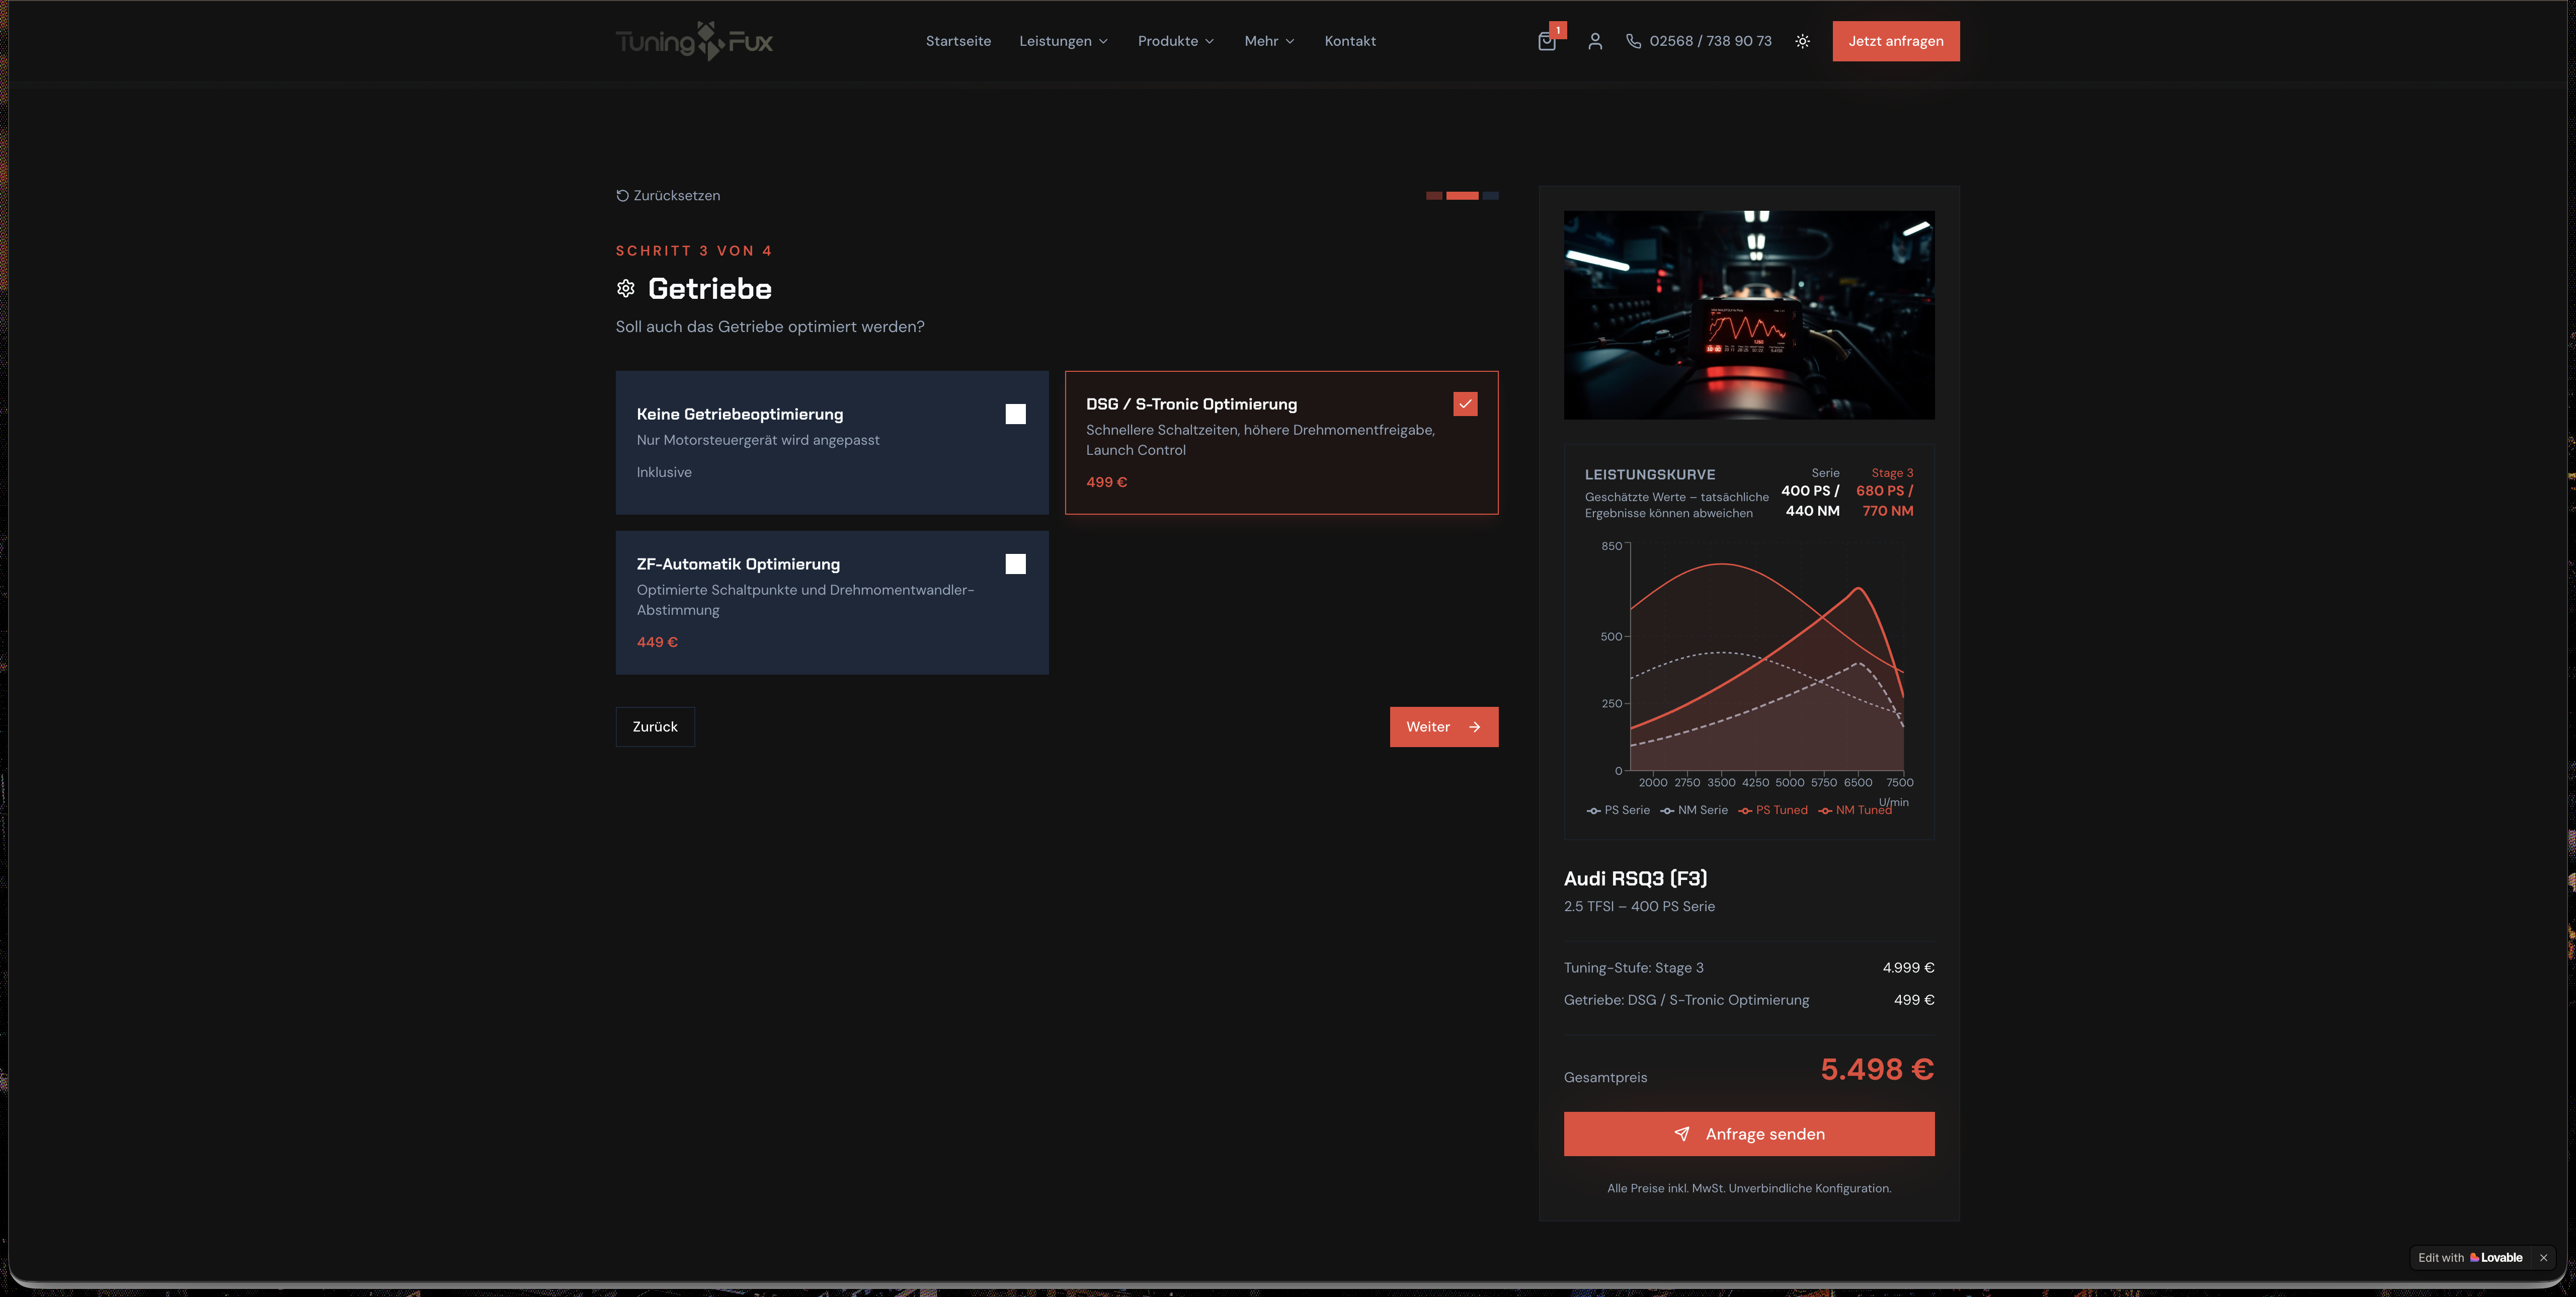
Task: Click the LEISTUNGSKURVE heading
Action: click(x=1649, y=475)
